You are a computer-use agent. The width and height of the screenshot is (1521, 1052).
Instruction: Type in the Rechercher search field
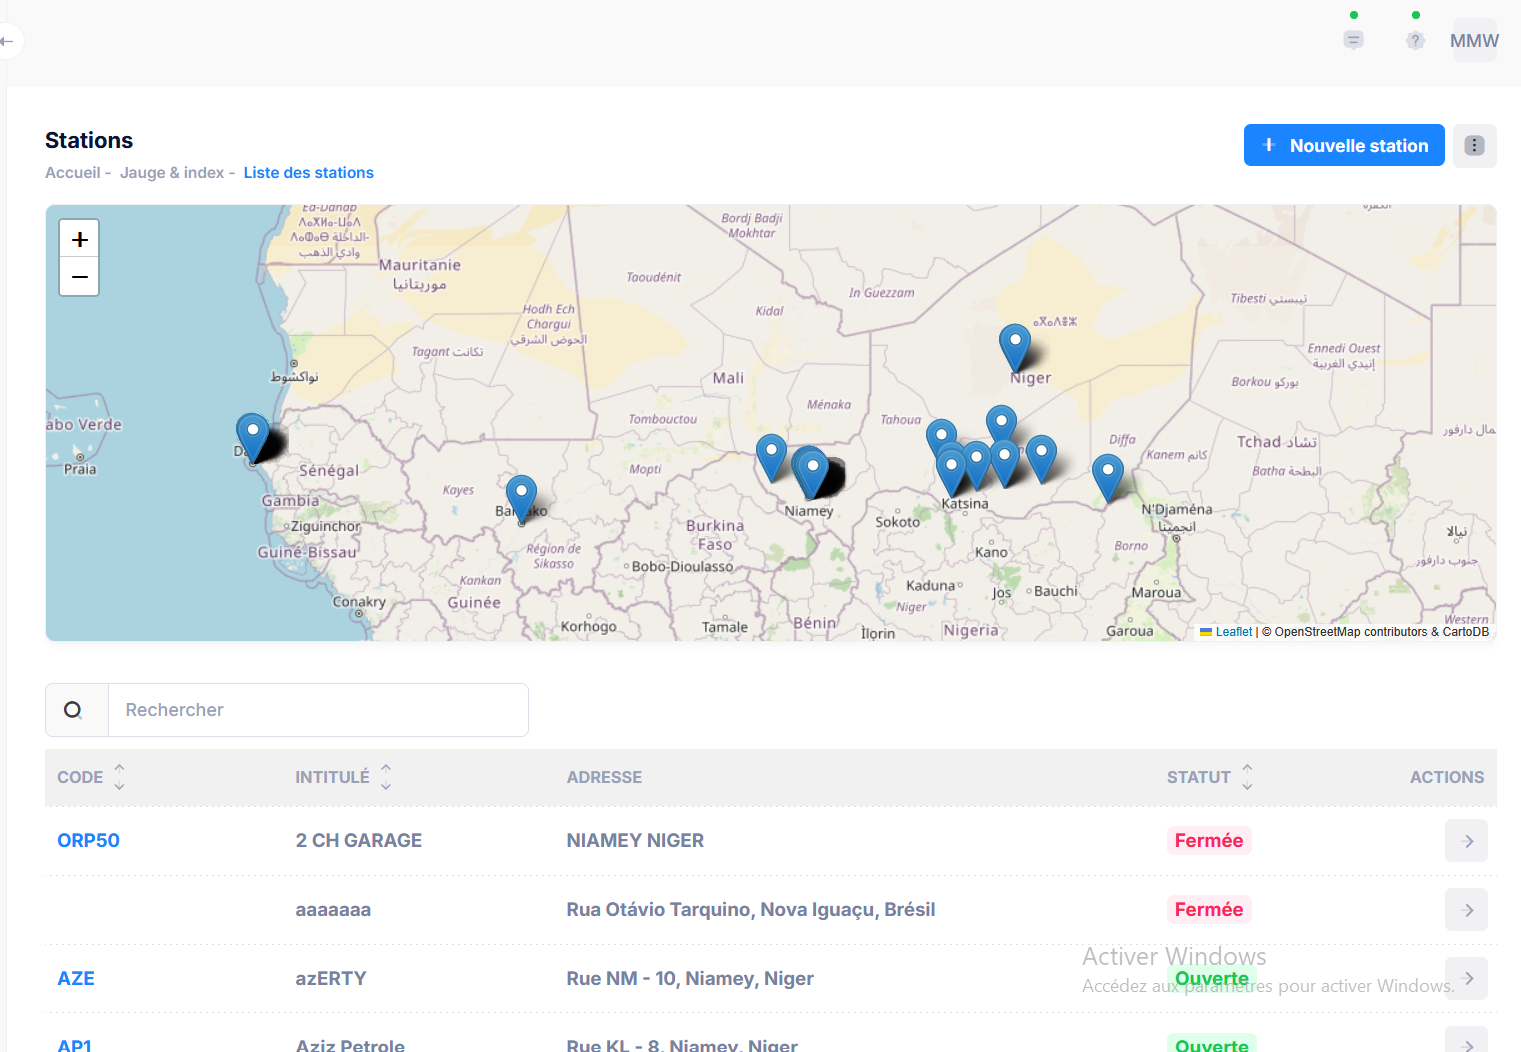click(317, 710)
